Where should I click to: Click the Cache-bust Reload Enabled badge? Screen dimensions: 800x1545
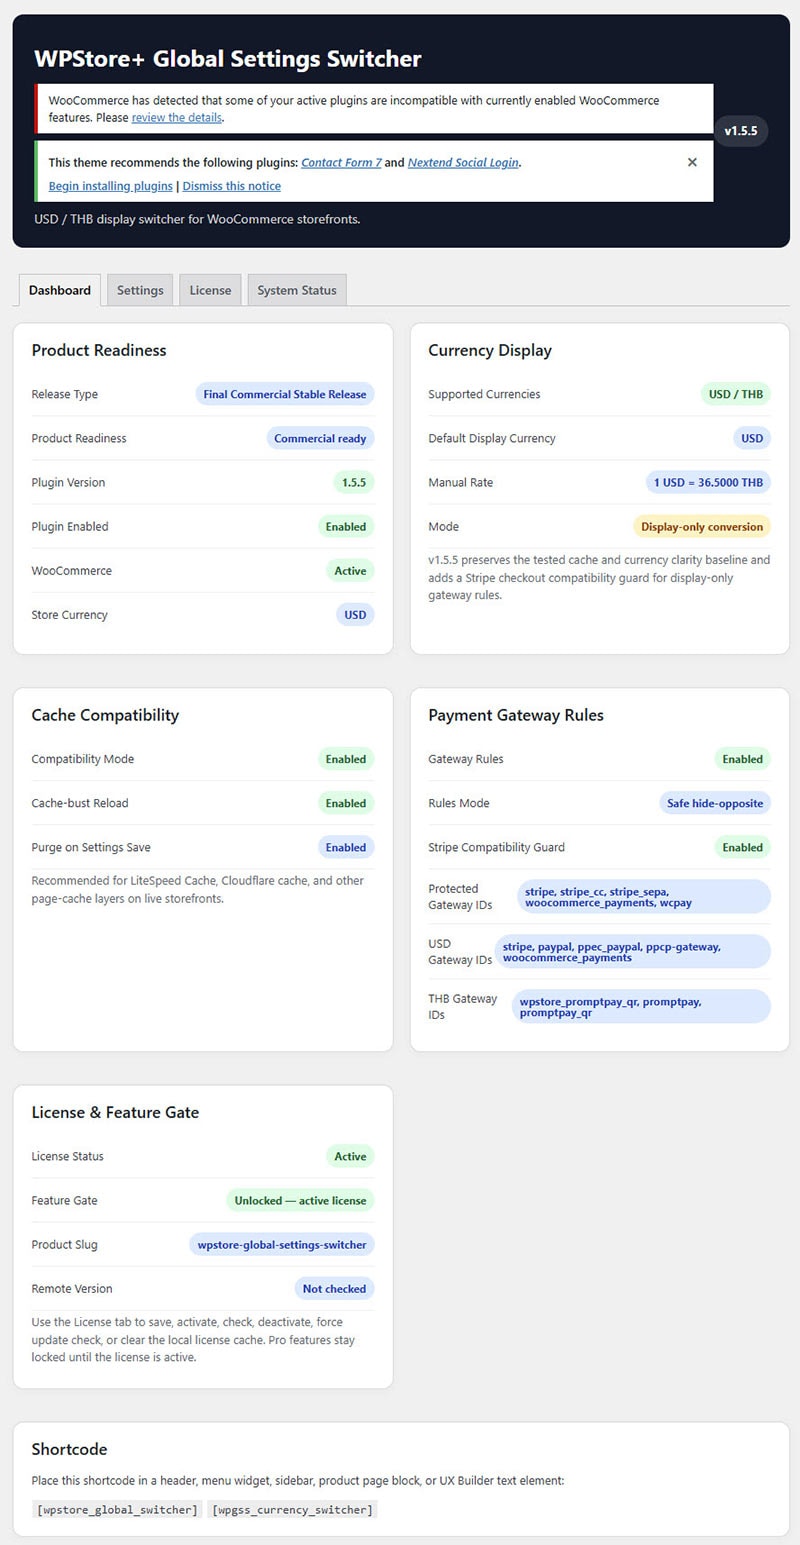tap(346, 803)
